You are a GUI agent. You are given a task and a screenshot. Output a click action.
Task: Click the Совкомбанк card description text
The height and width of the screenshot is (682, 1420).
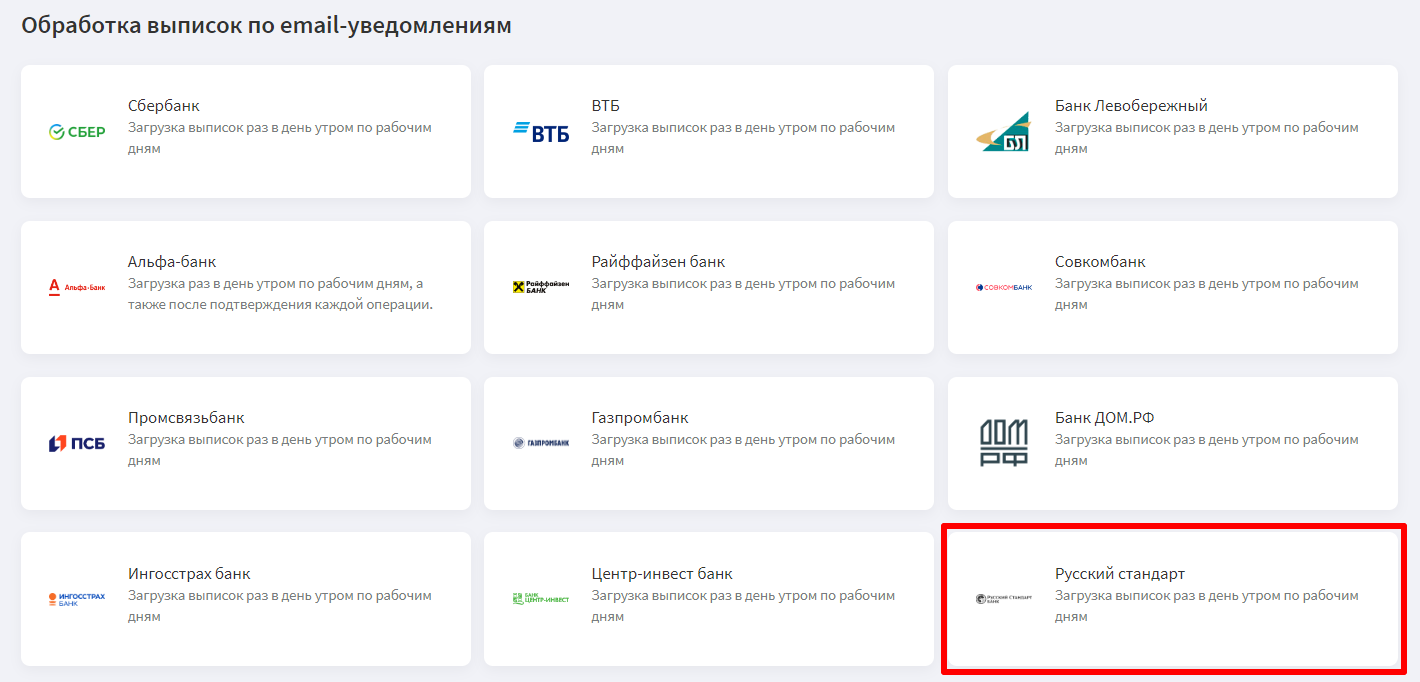1207,294
